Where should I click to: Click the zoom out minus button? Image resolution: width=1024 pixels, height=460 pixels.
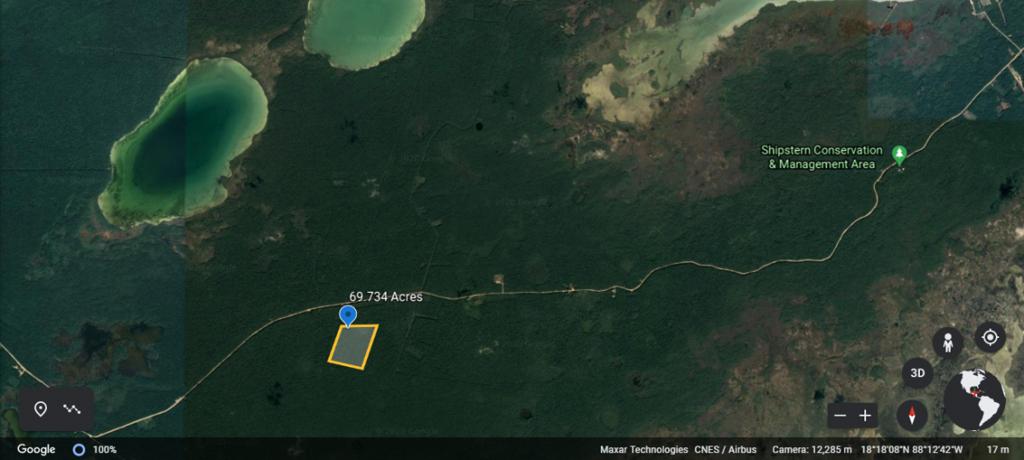coord(840,416)
